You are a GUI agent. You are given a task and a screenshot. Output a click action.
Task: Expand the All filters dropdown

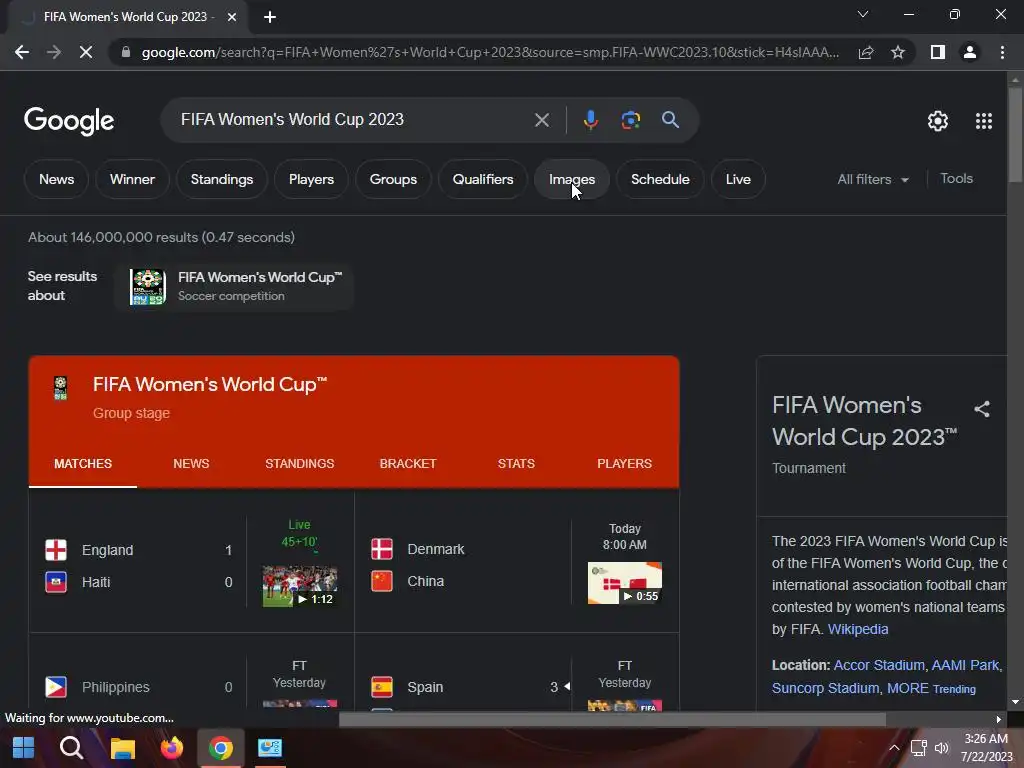pos(872,179)
